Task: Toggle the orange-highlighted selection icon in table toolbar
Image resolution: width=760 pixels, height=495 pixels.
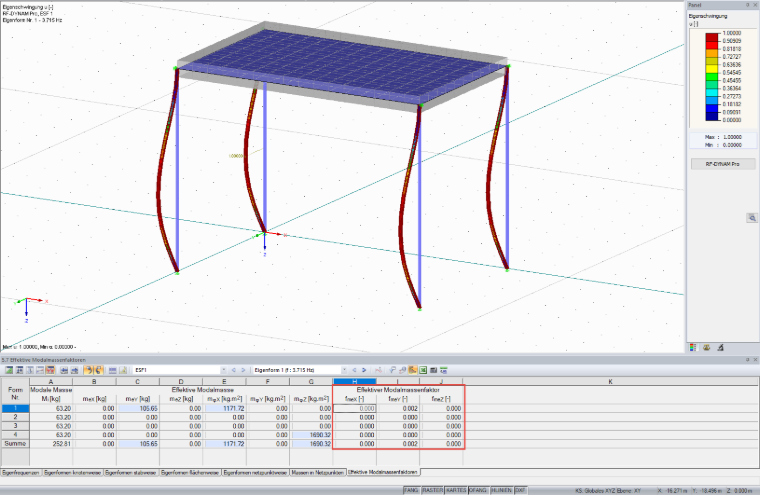Action: coord(412,370)
